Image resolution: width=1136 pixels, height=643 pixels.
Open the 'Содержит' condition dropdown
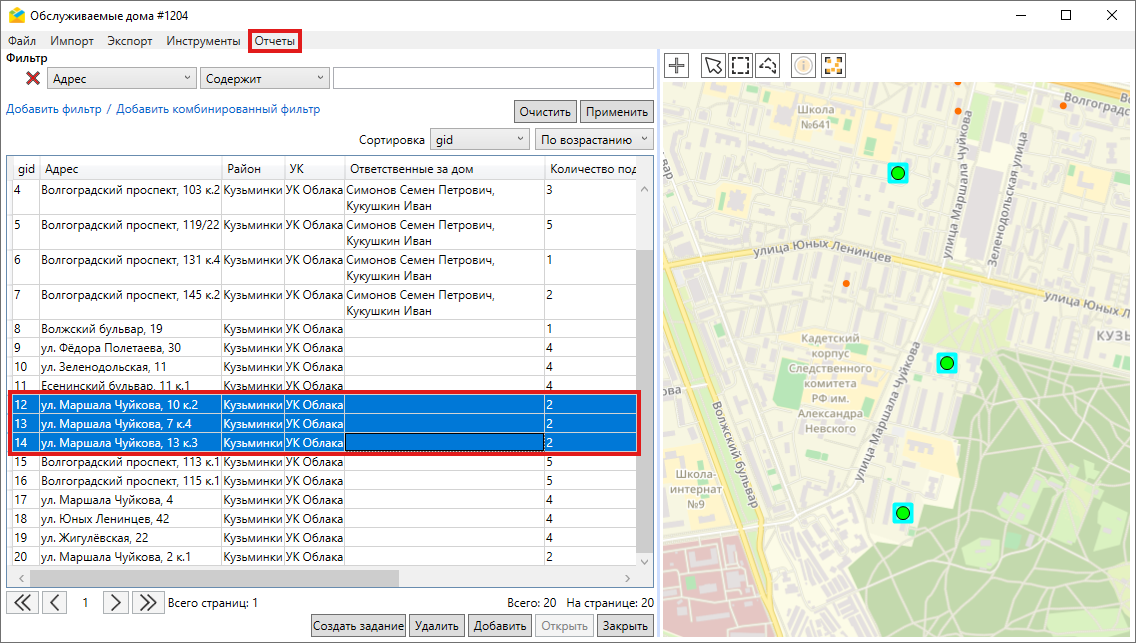click(x=265, y=78)
